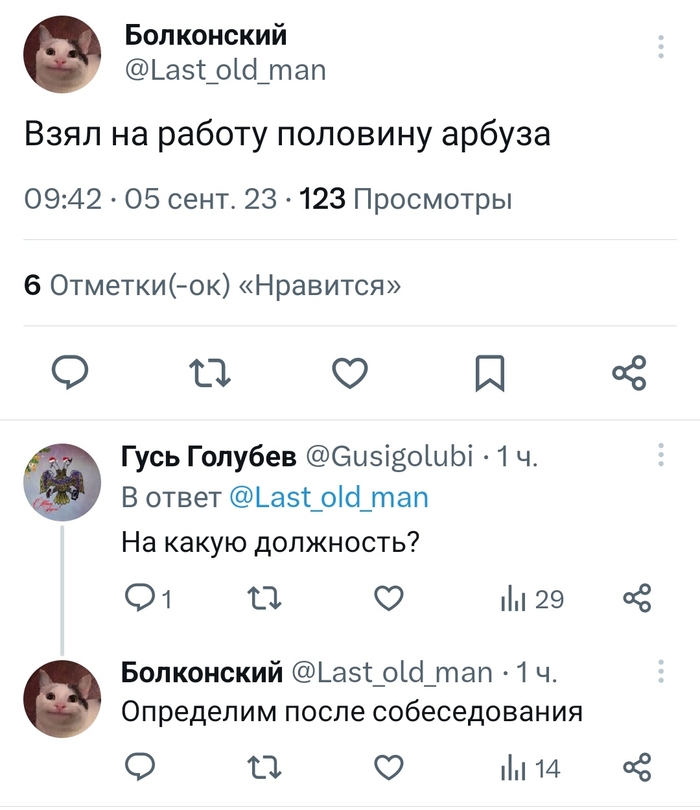
Task: Like the main tweet about арбуз
Action: point(349,373)
